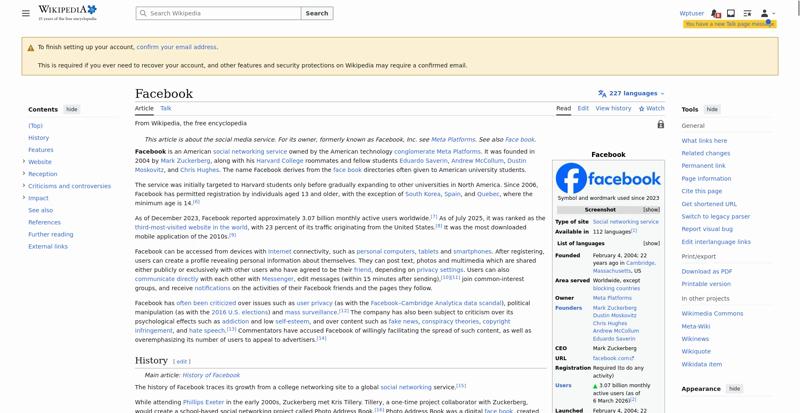Open the personal tools user menu

pyautogui.click(x=767, y=13)
